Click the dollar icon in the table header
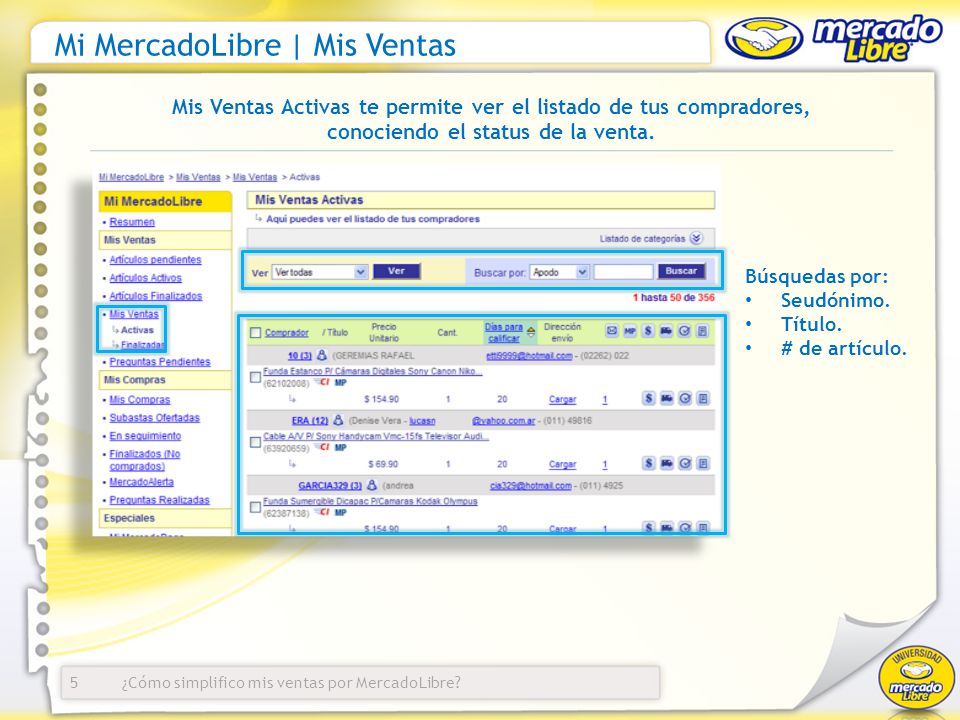The width and height of the screenshot is (960, 720). tap(648, 331)
